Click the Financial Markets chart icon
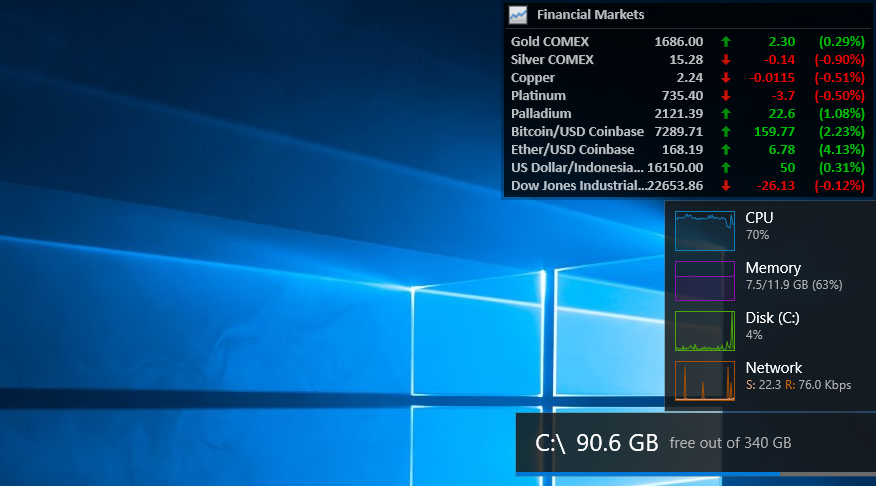The height and width of the screenshot is (486, 876). tap(518, 15)
